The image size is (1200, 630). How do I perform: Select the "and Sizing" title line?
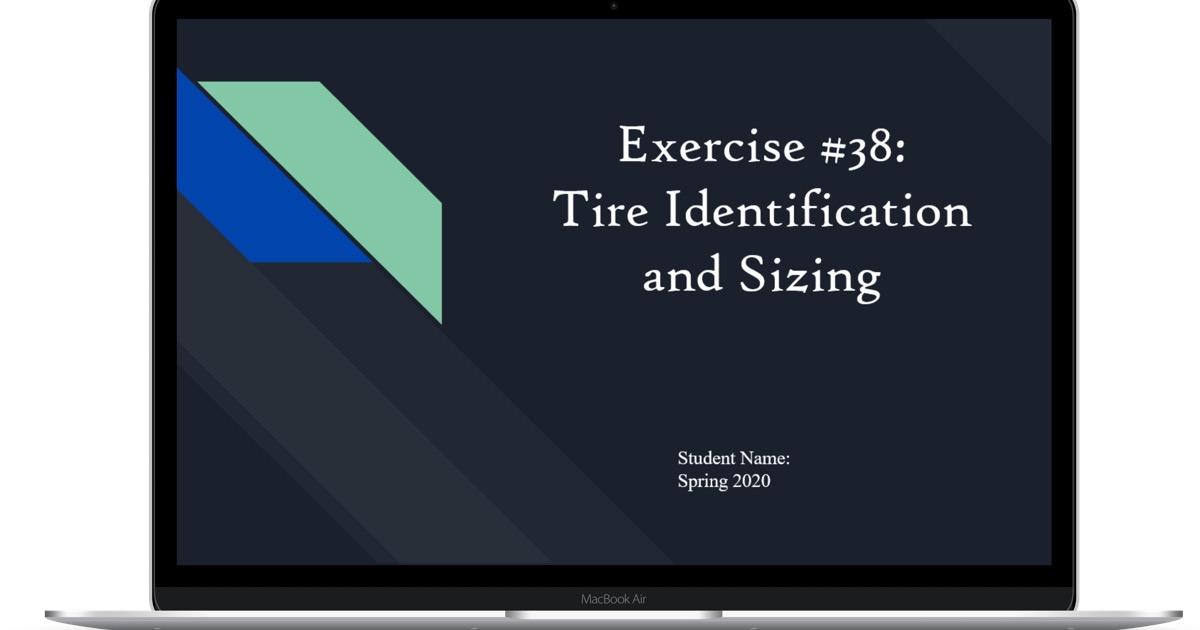[x=762, y=277]
